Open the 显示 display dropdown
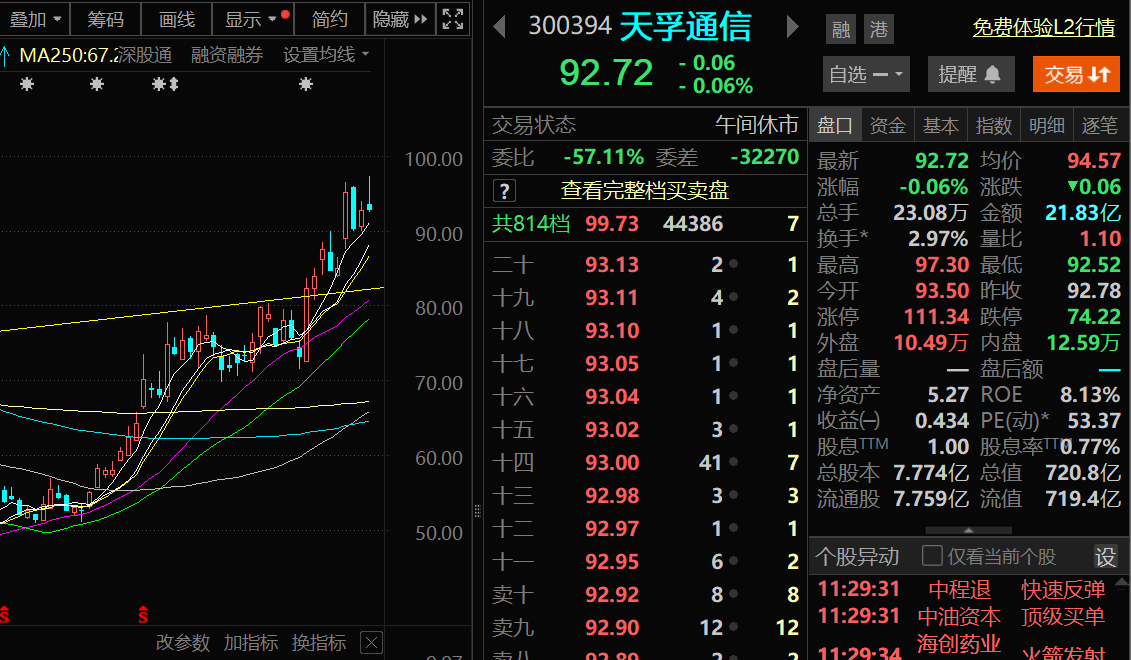 (x=251, y=19)
